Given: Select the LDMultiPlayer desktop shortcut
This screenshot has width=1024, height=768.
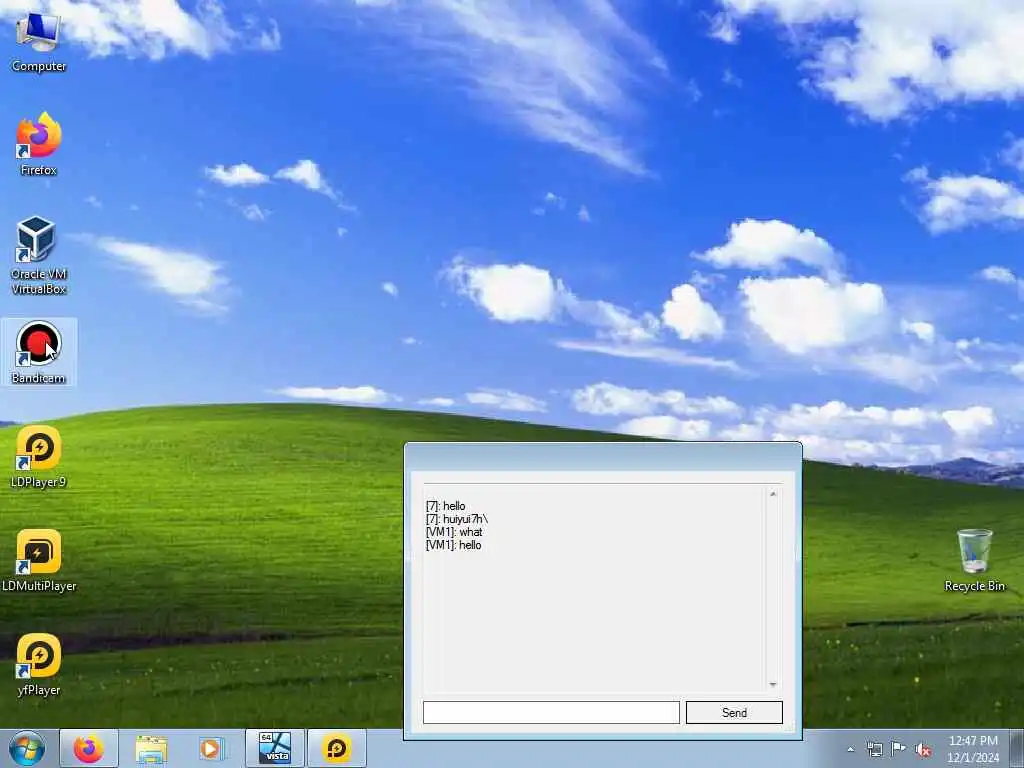Looking at the screenshot, I should tap(39, 560).
